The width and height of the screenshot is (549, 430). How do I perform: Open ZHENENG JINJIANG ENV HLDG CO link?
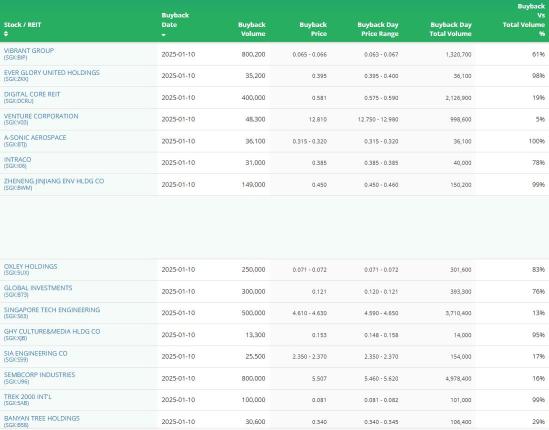[x=54, y=181]
